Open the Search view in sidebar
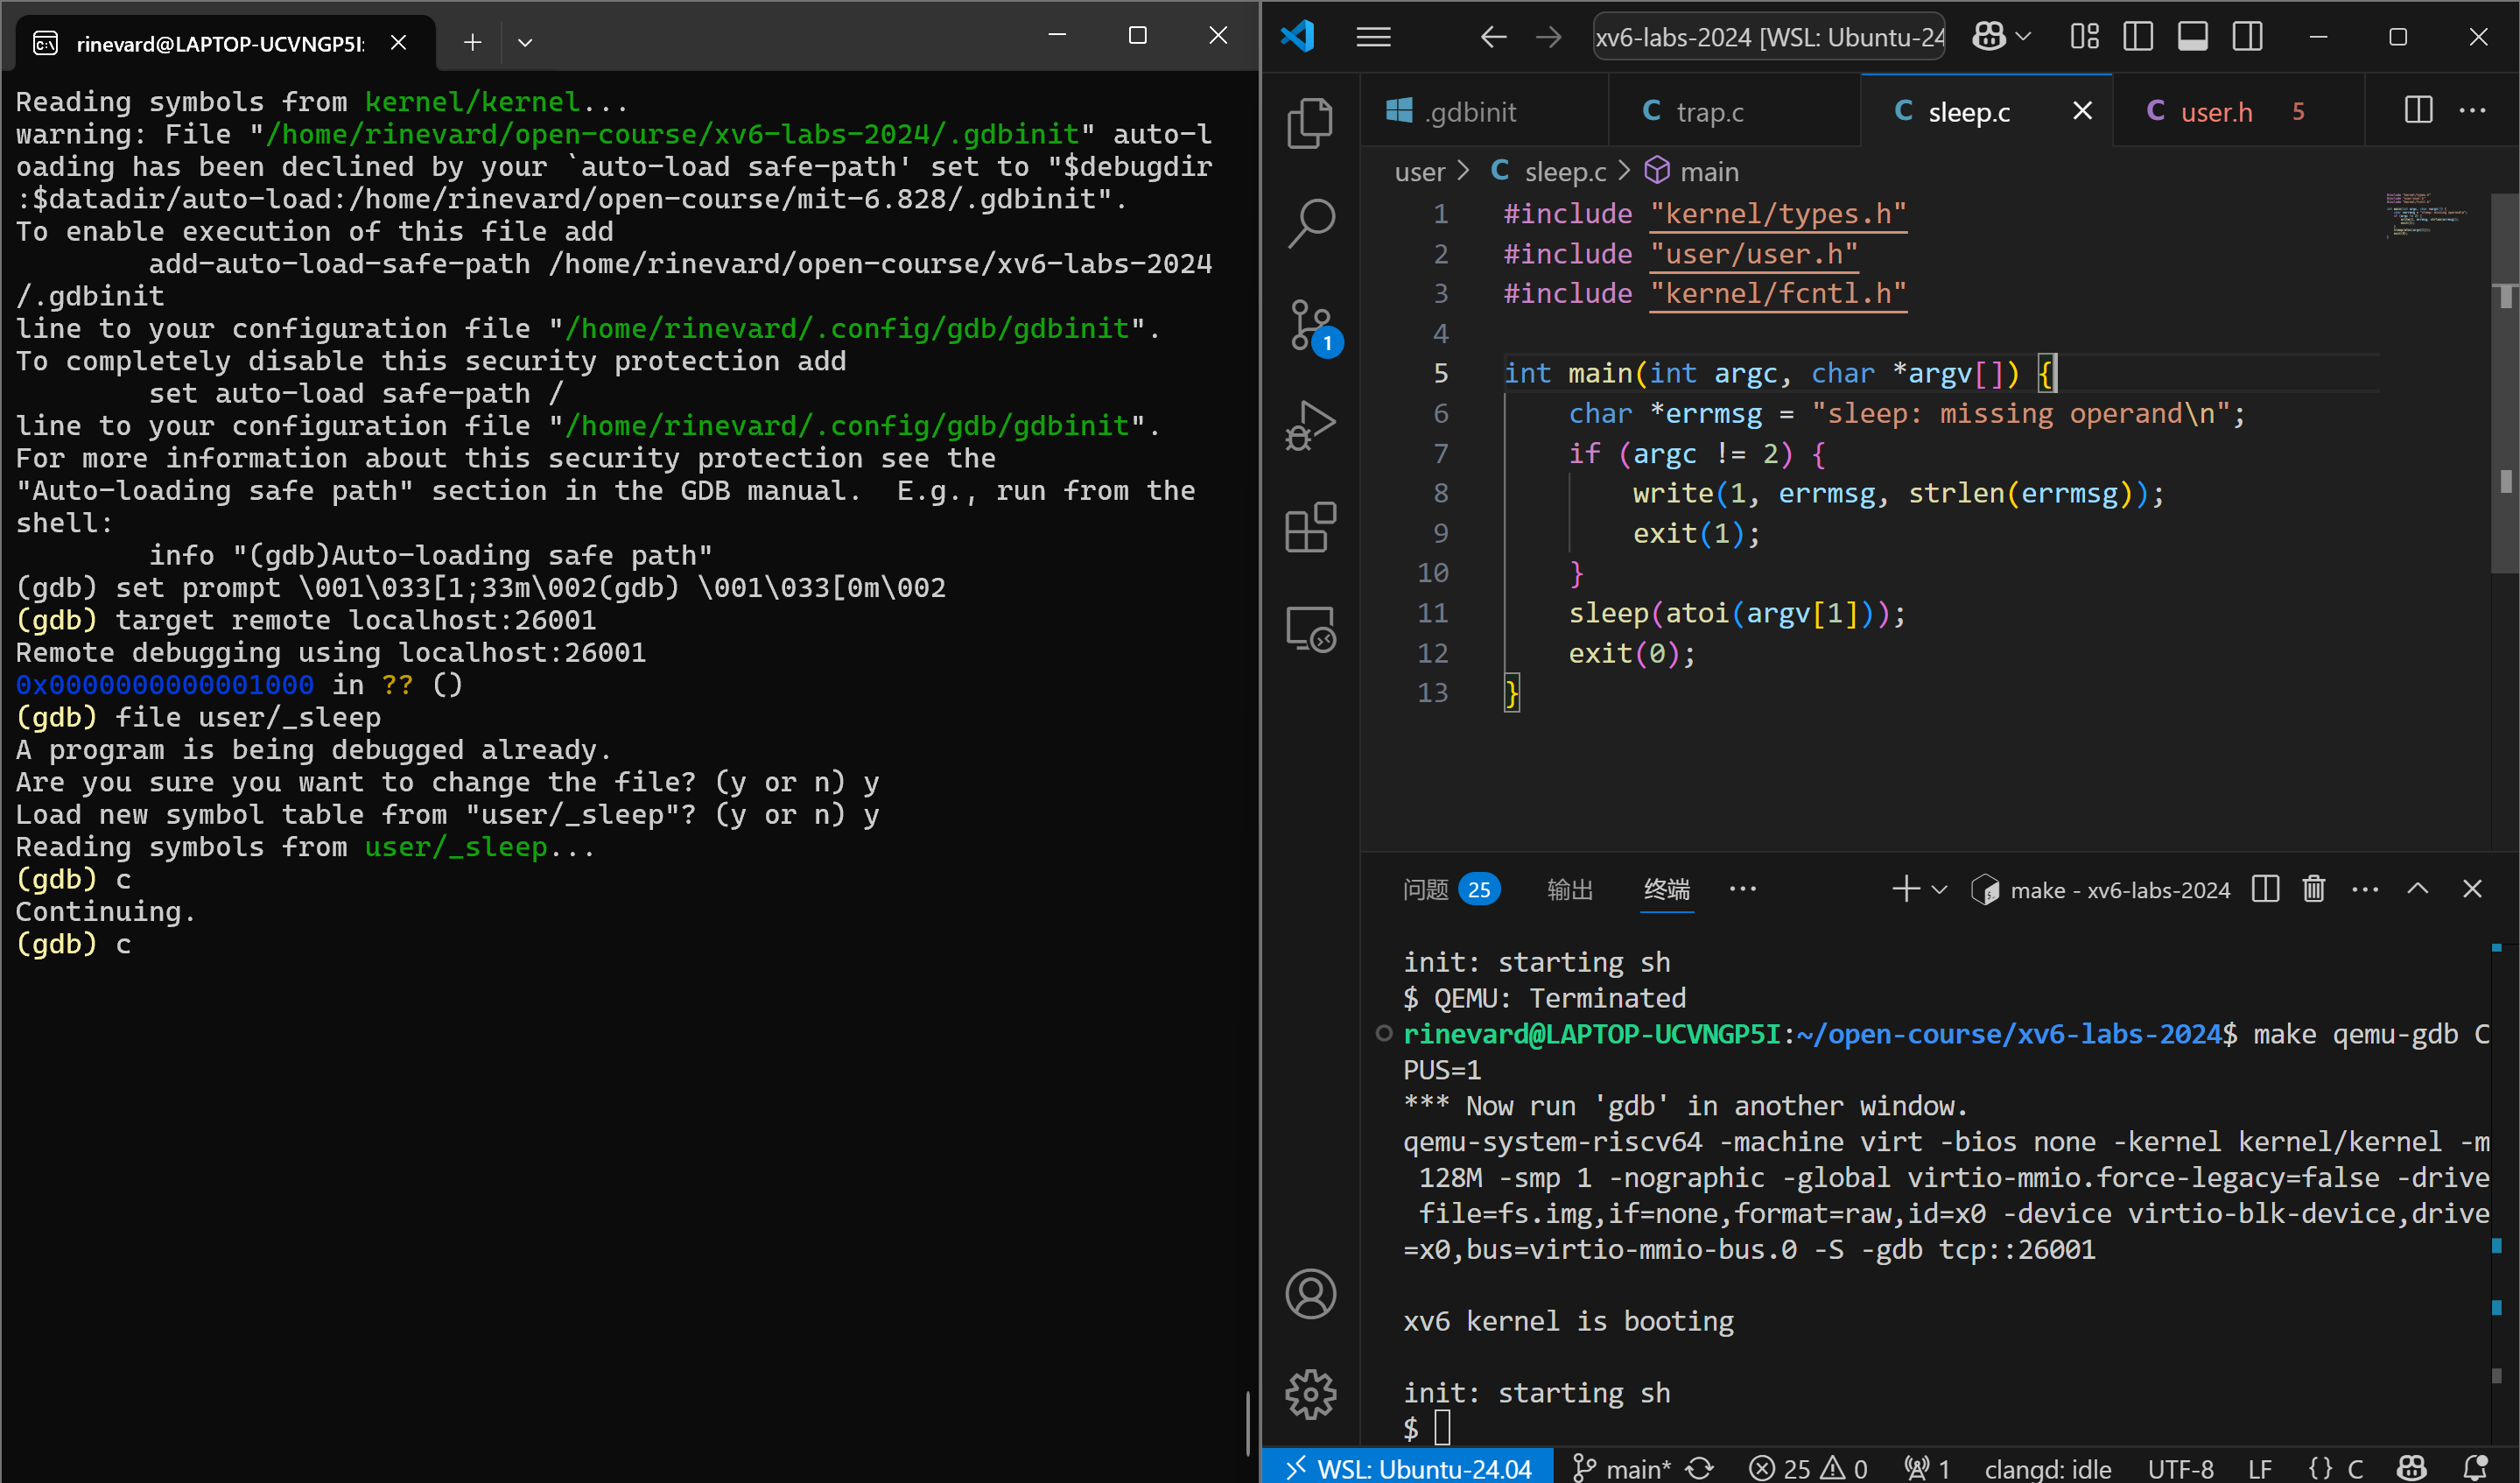This screenshot has width=2520, height=1483. coord(1310,224)
